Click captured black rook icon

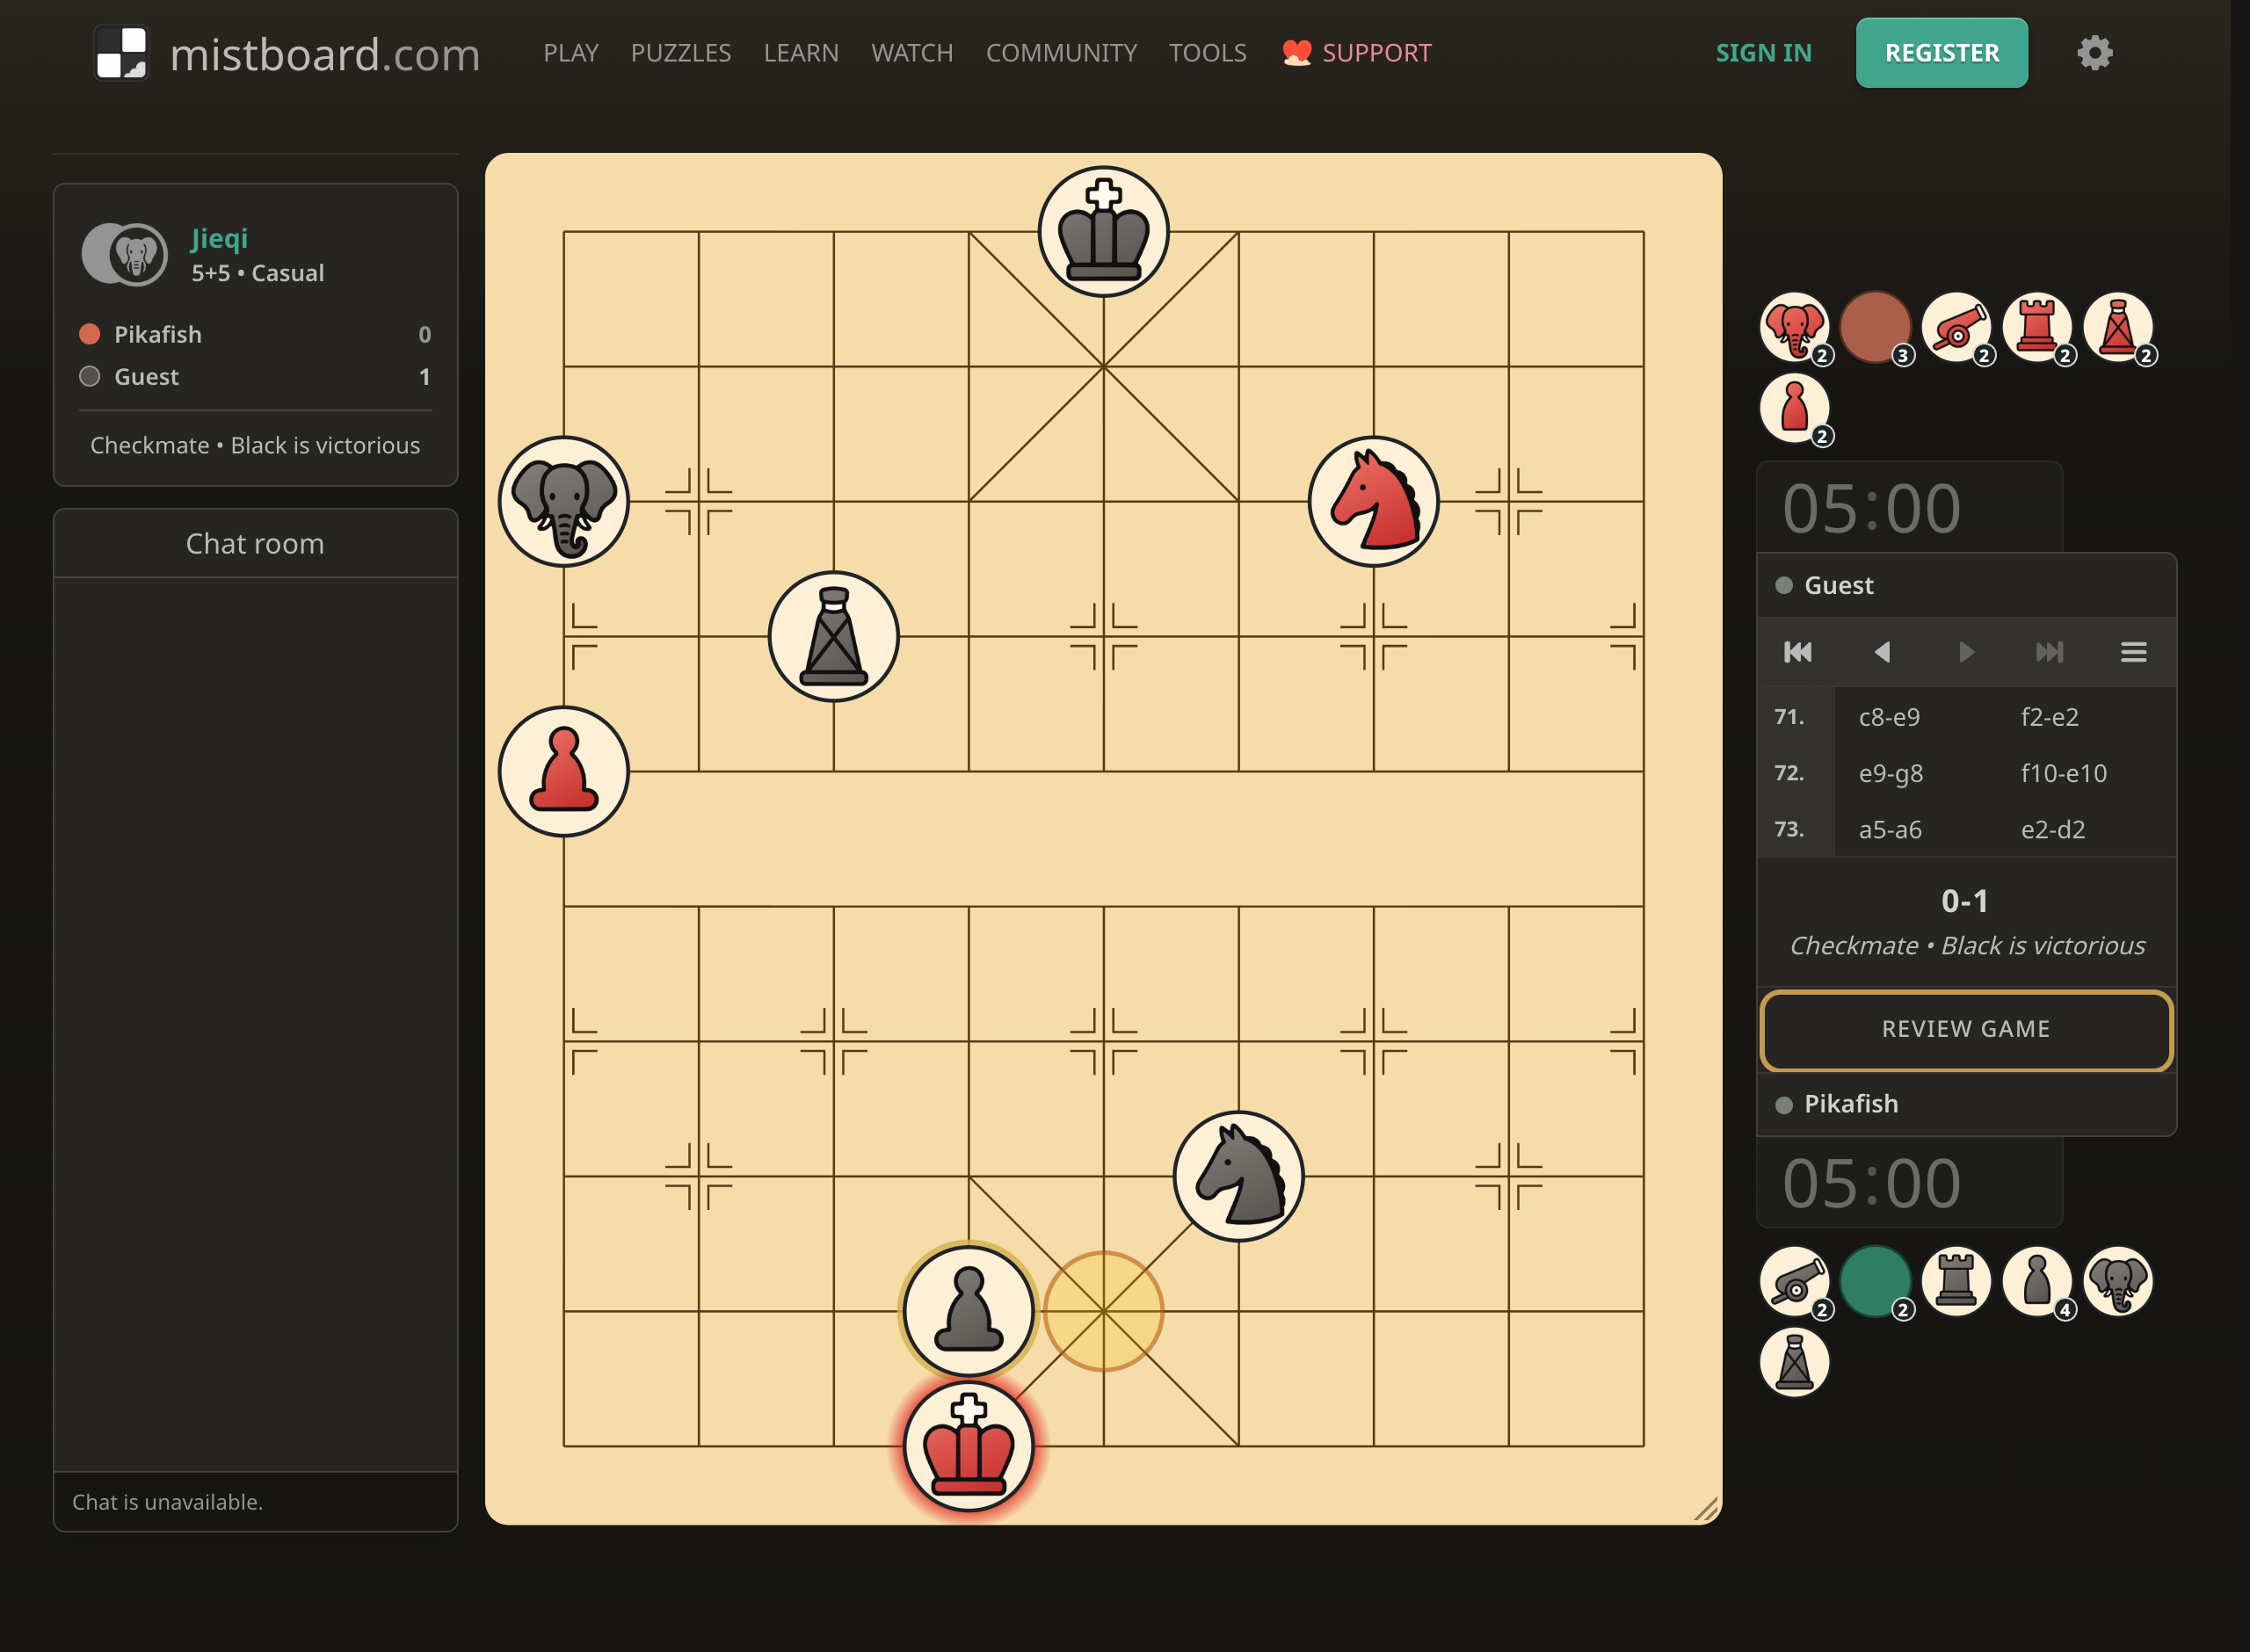(x=1957, y=1281)
